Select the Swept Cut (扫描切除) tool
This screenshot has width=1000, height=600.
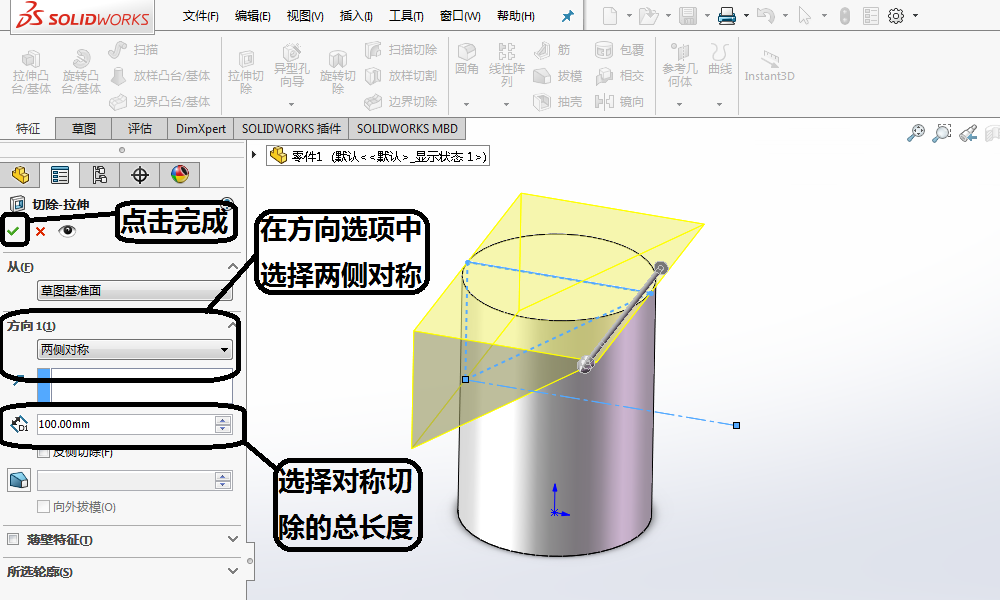pos(401,50)
